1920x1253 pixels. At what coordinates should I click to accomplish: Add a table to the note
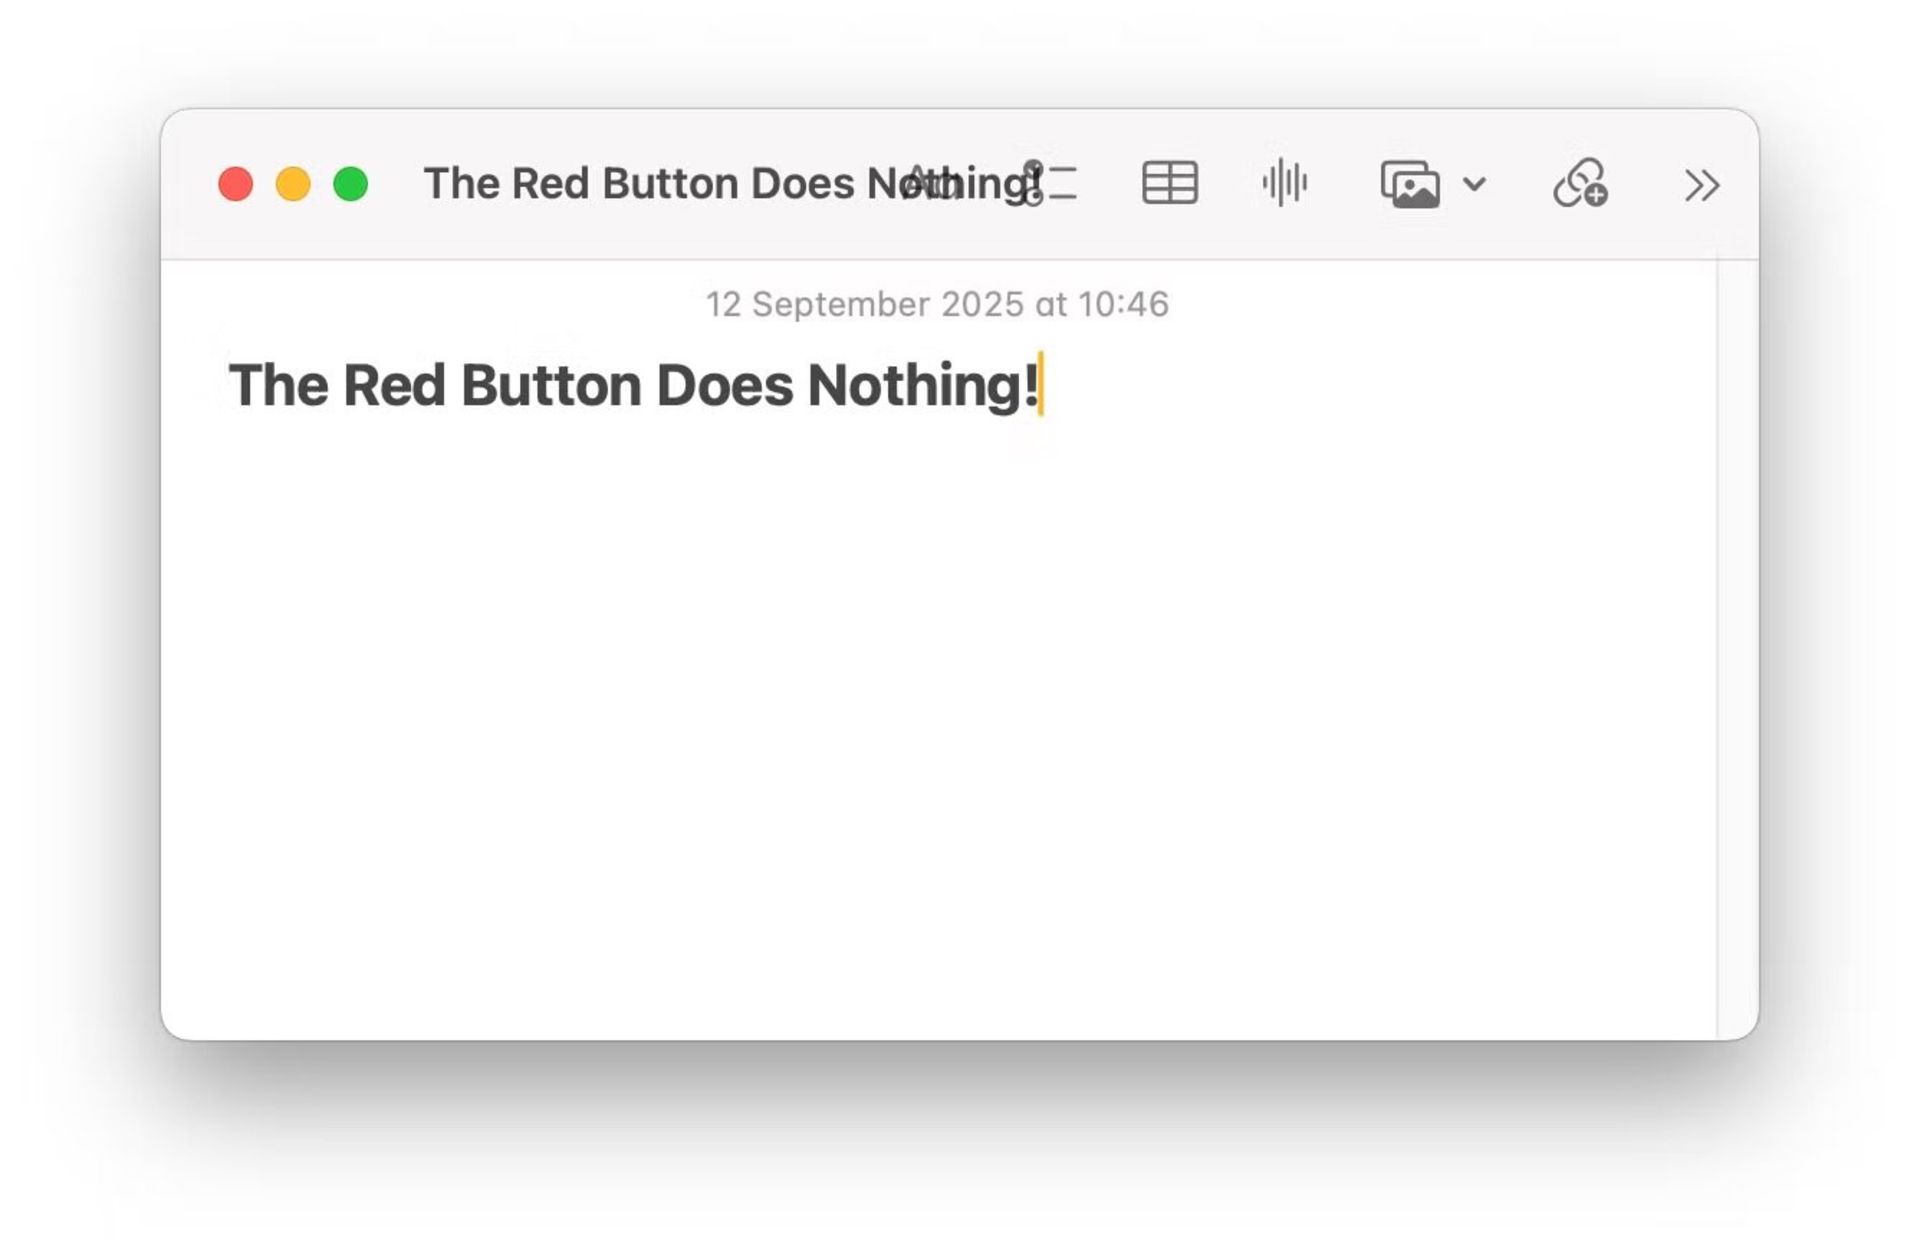point(1169,184)
